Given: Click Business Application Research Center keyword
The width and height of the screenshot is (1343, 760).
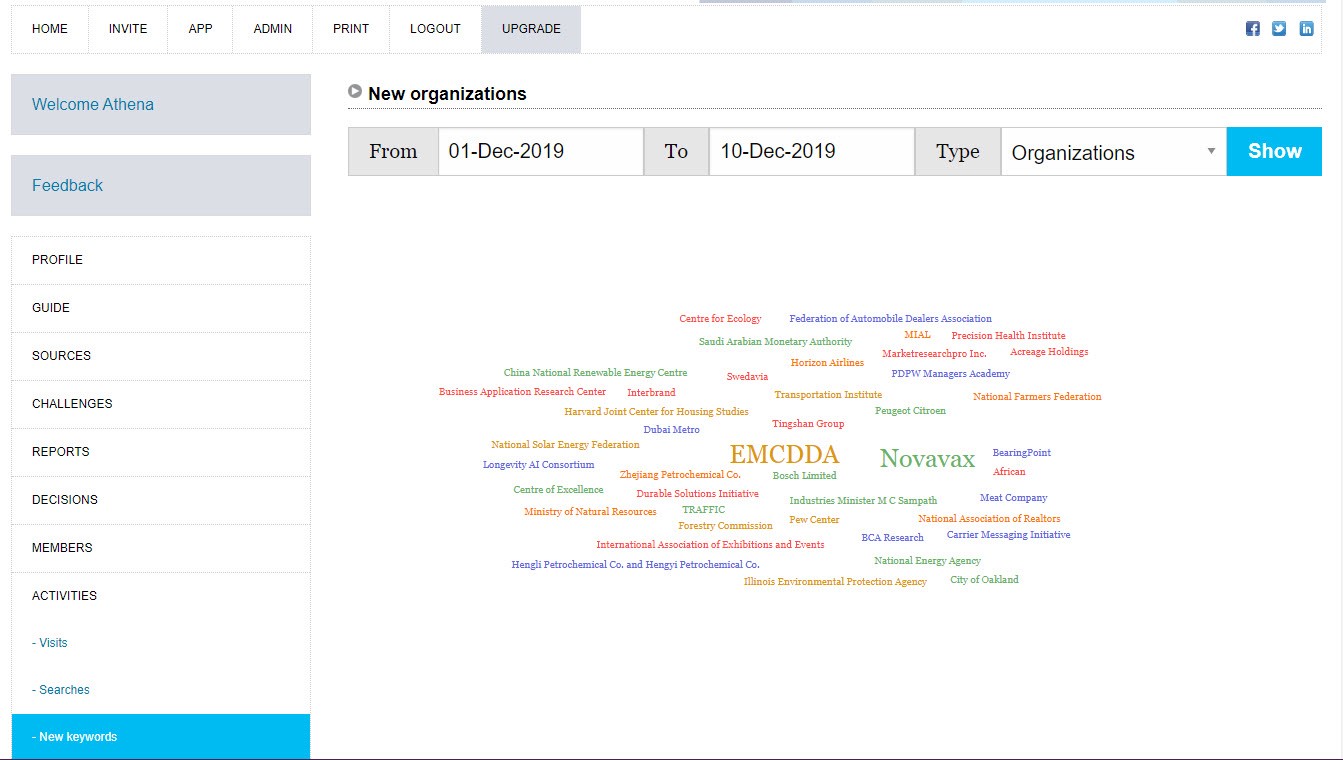Looking at the screenshot, I should tap(522, 392).
